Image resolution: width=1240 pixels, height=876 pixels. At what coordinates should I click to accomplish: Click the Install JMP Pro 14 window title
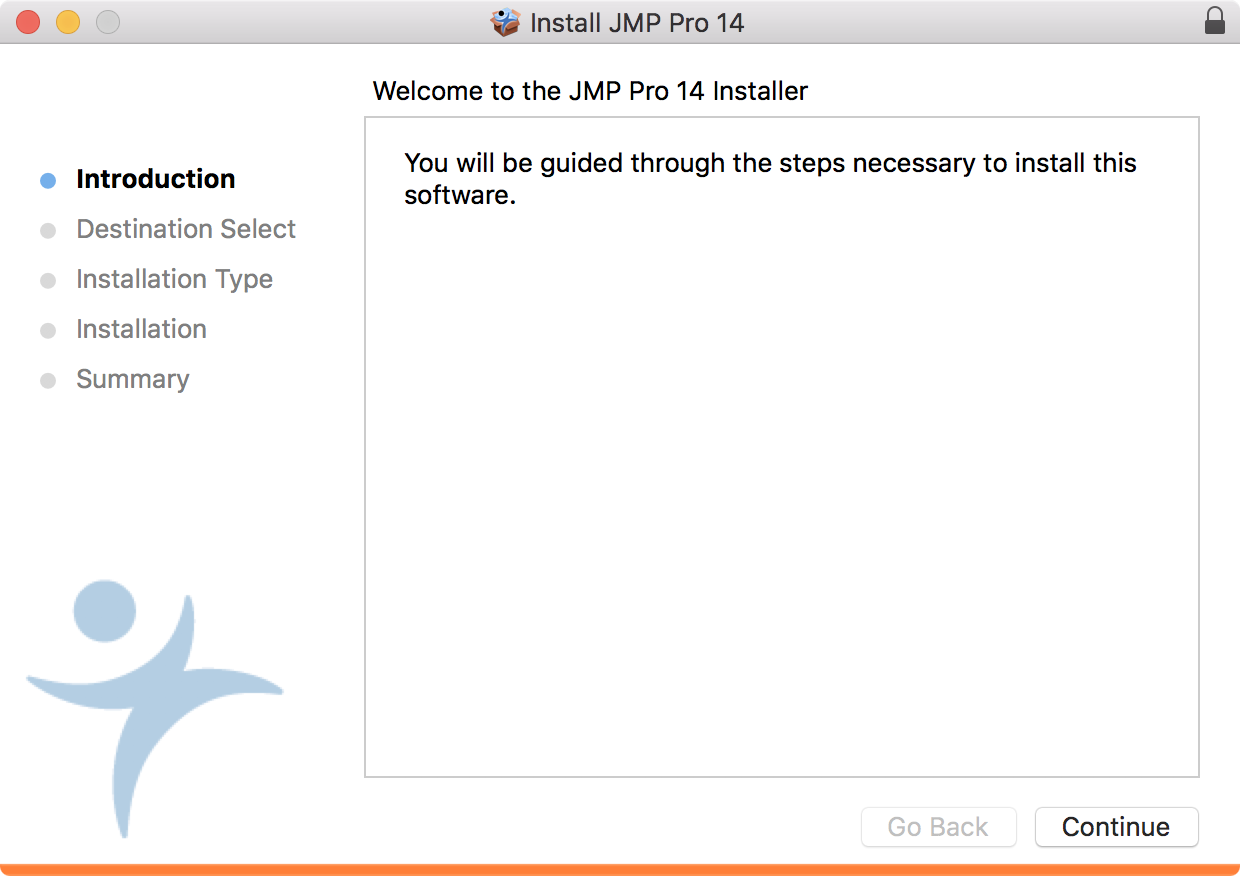635,22
